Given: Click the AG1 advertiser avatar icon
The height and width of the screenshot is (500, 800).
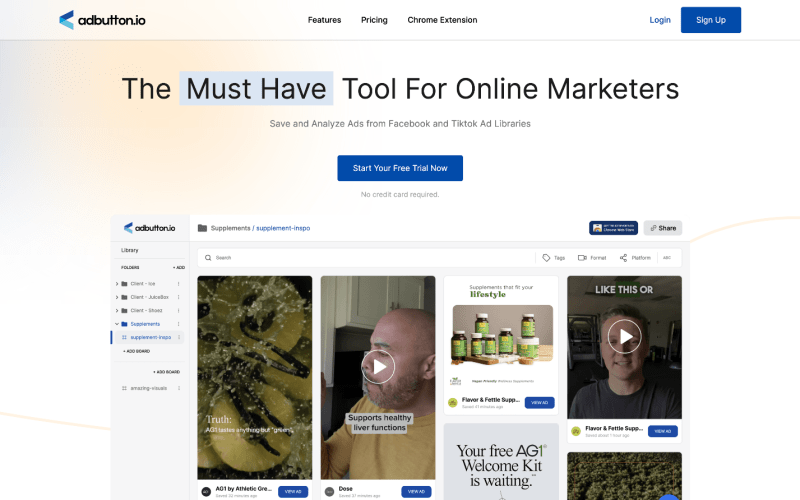Looking at the screenshot, I should point(206,492).
